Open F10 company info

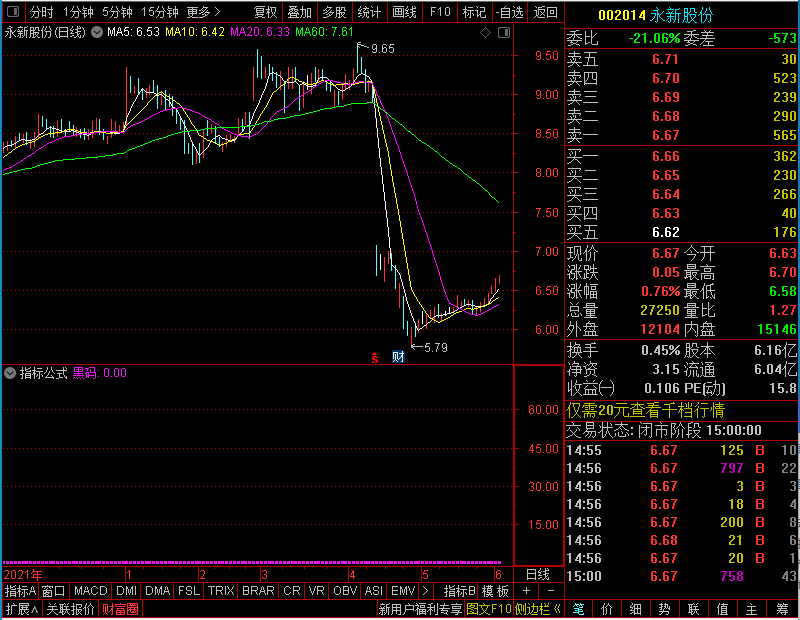[x=440, y=12]
